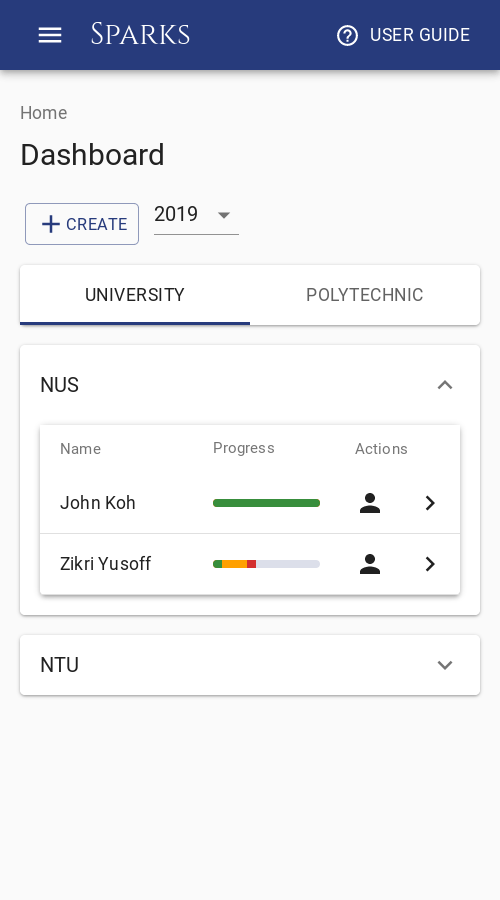This screenshot has height=900, width=500.
Task: Click the Create button
Action: coord(82,224)
